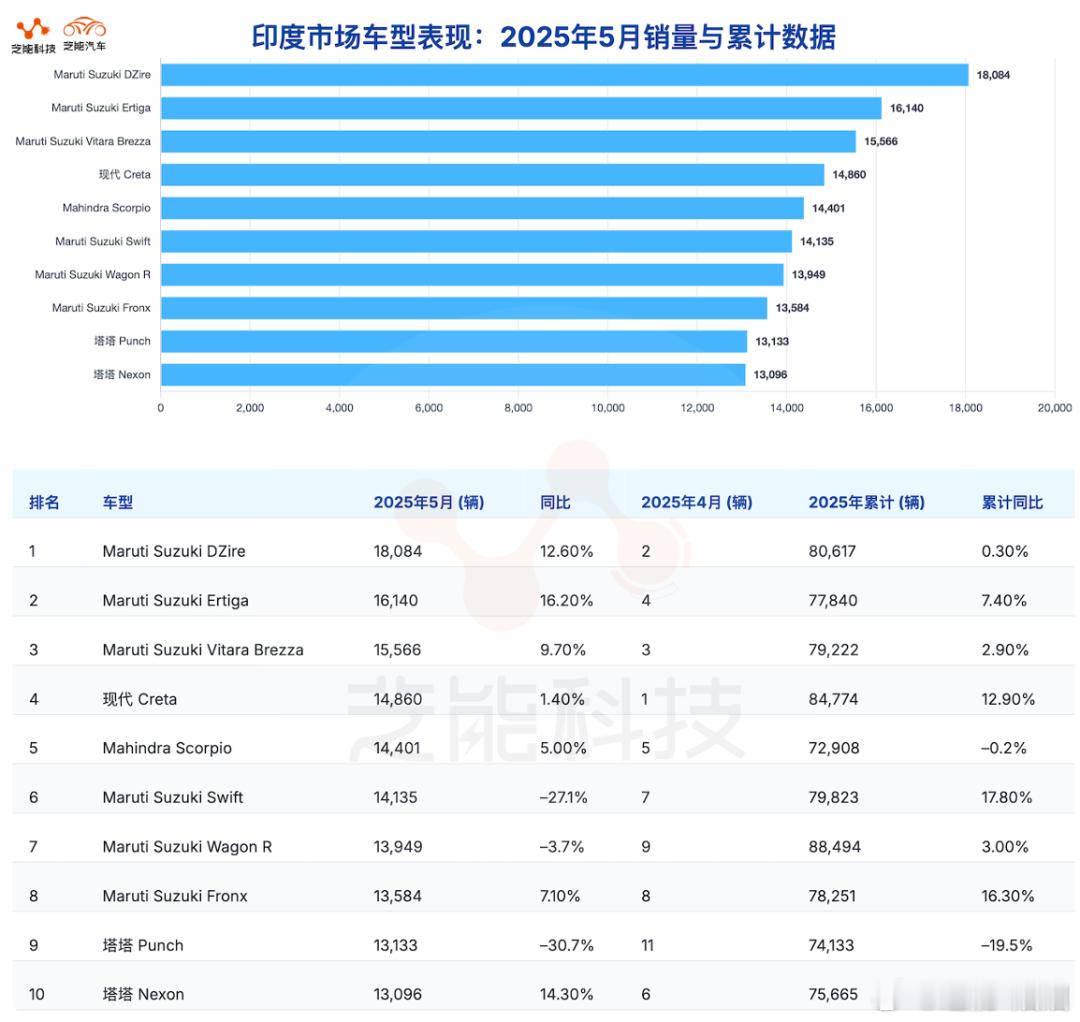Click 79,823 in the Swift row
Screen dimensions: 1080x1022
click(x=833, y=797)
